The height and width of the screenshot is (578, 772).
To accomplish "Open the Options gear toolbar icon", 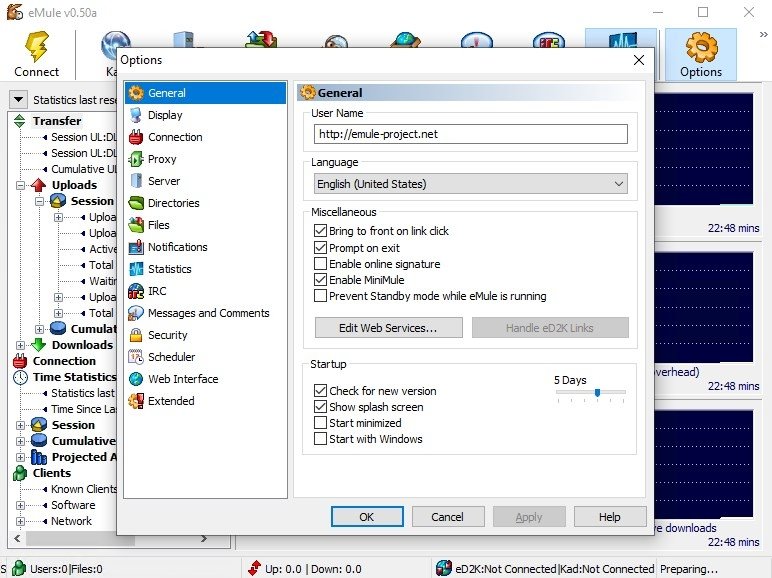I will coord(700,47).
